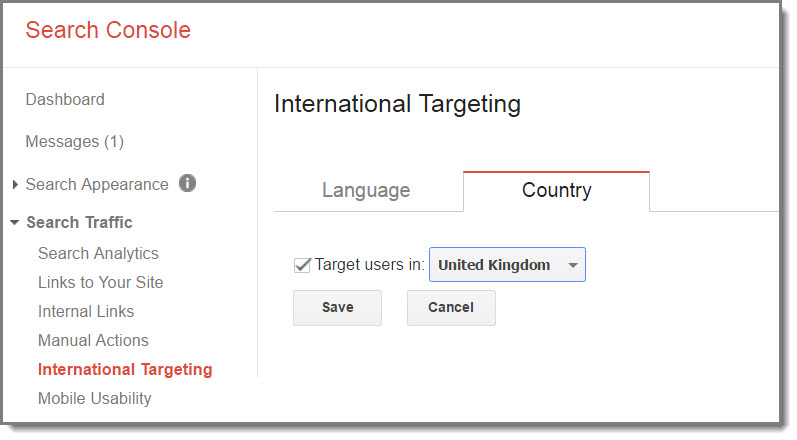Switch to the Language tab

[x=366, y=191]
